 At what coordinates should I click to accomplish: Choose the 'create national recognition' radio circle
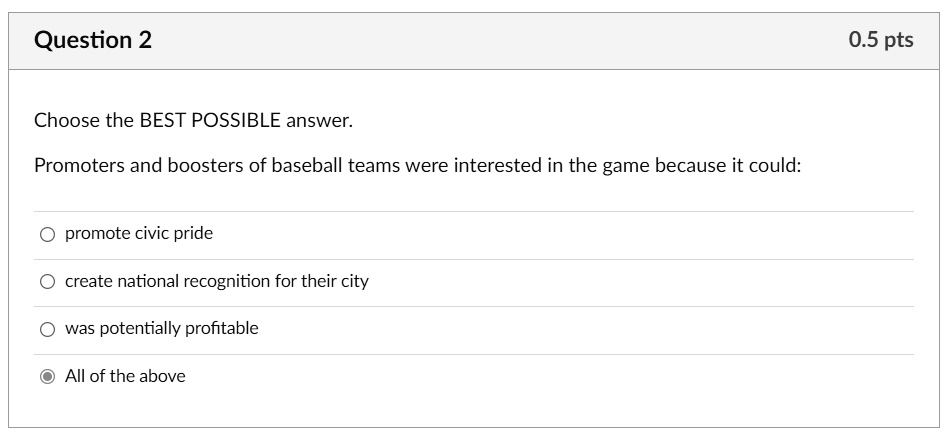47,282
